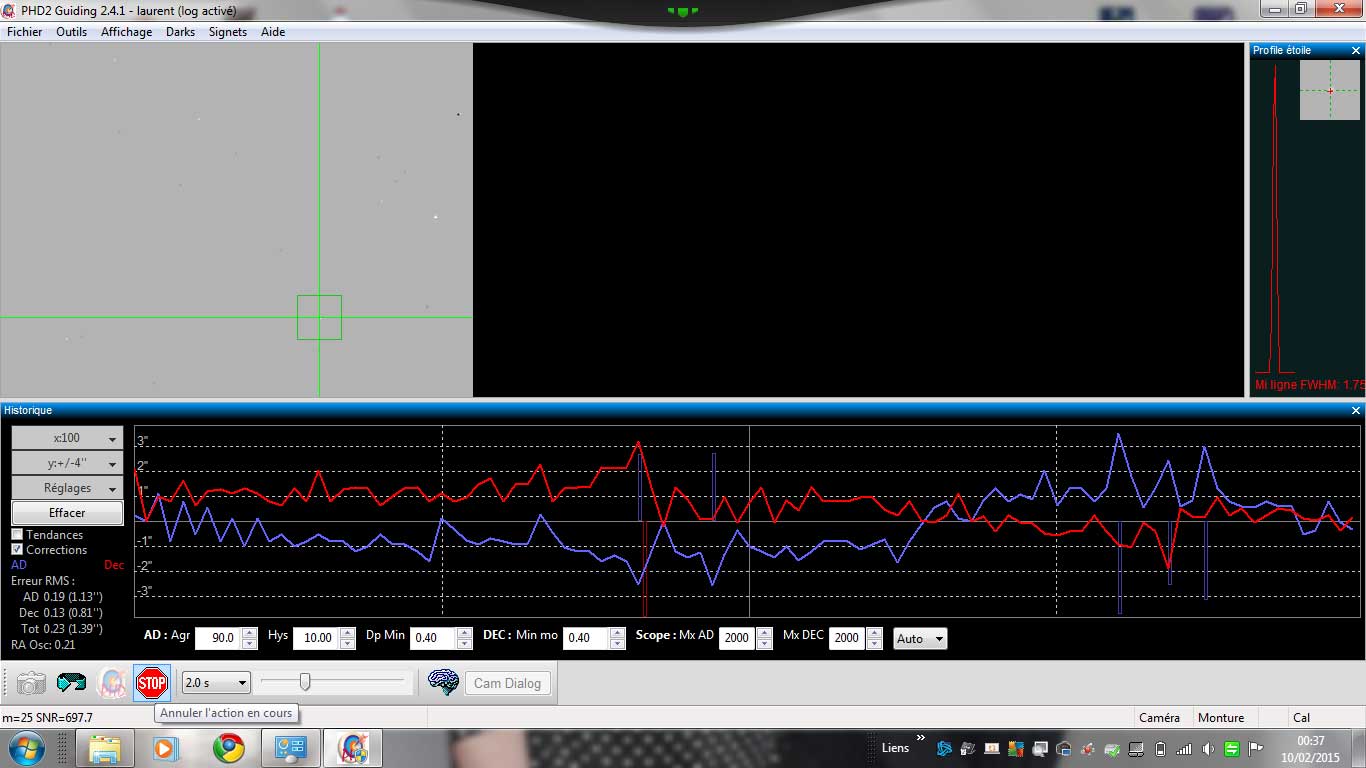Increase DEC Min mo with up arrow

click(617, 633)
